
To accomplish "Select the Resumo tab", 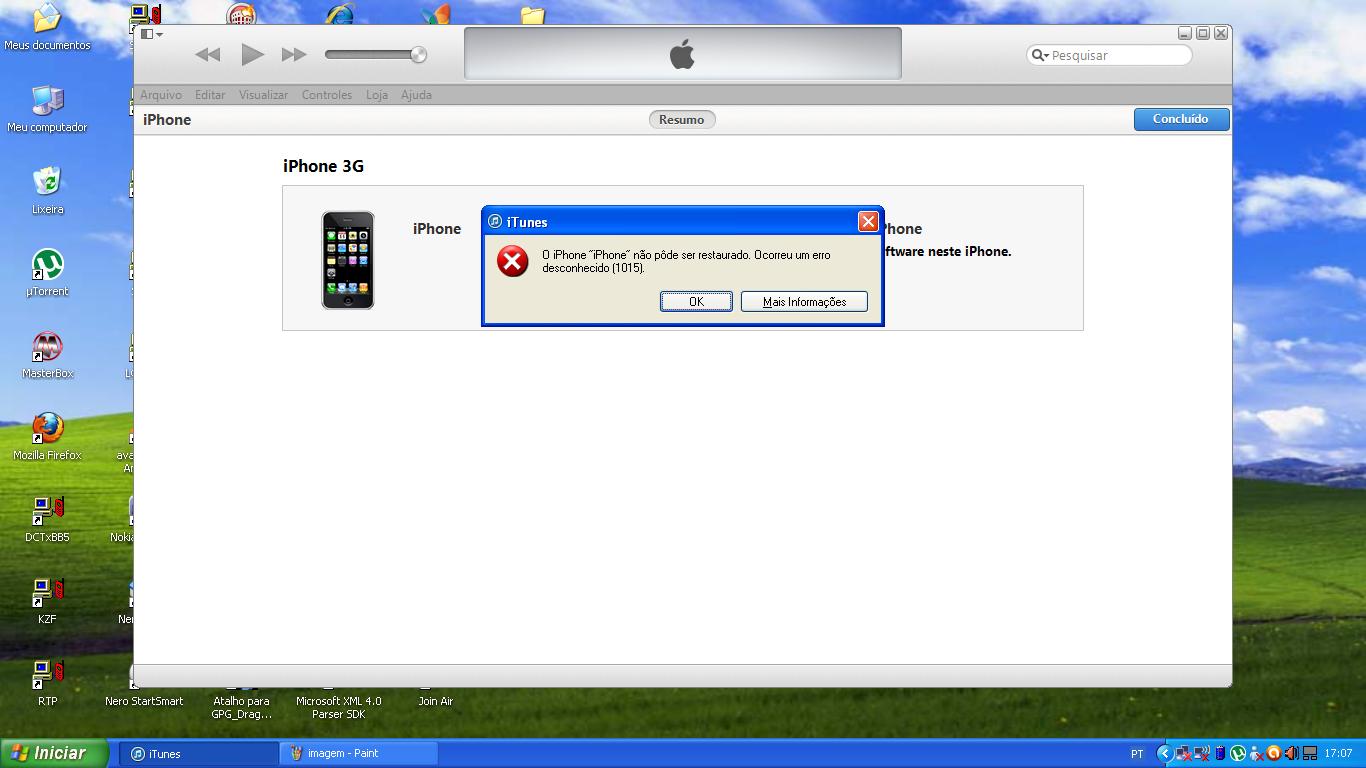I will coord(682,119).
